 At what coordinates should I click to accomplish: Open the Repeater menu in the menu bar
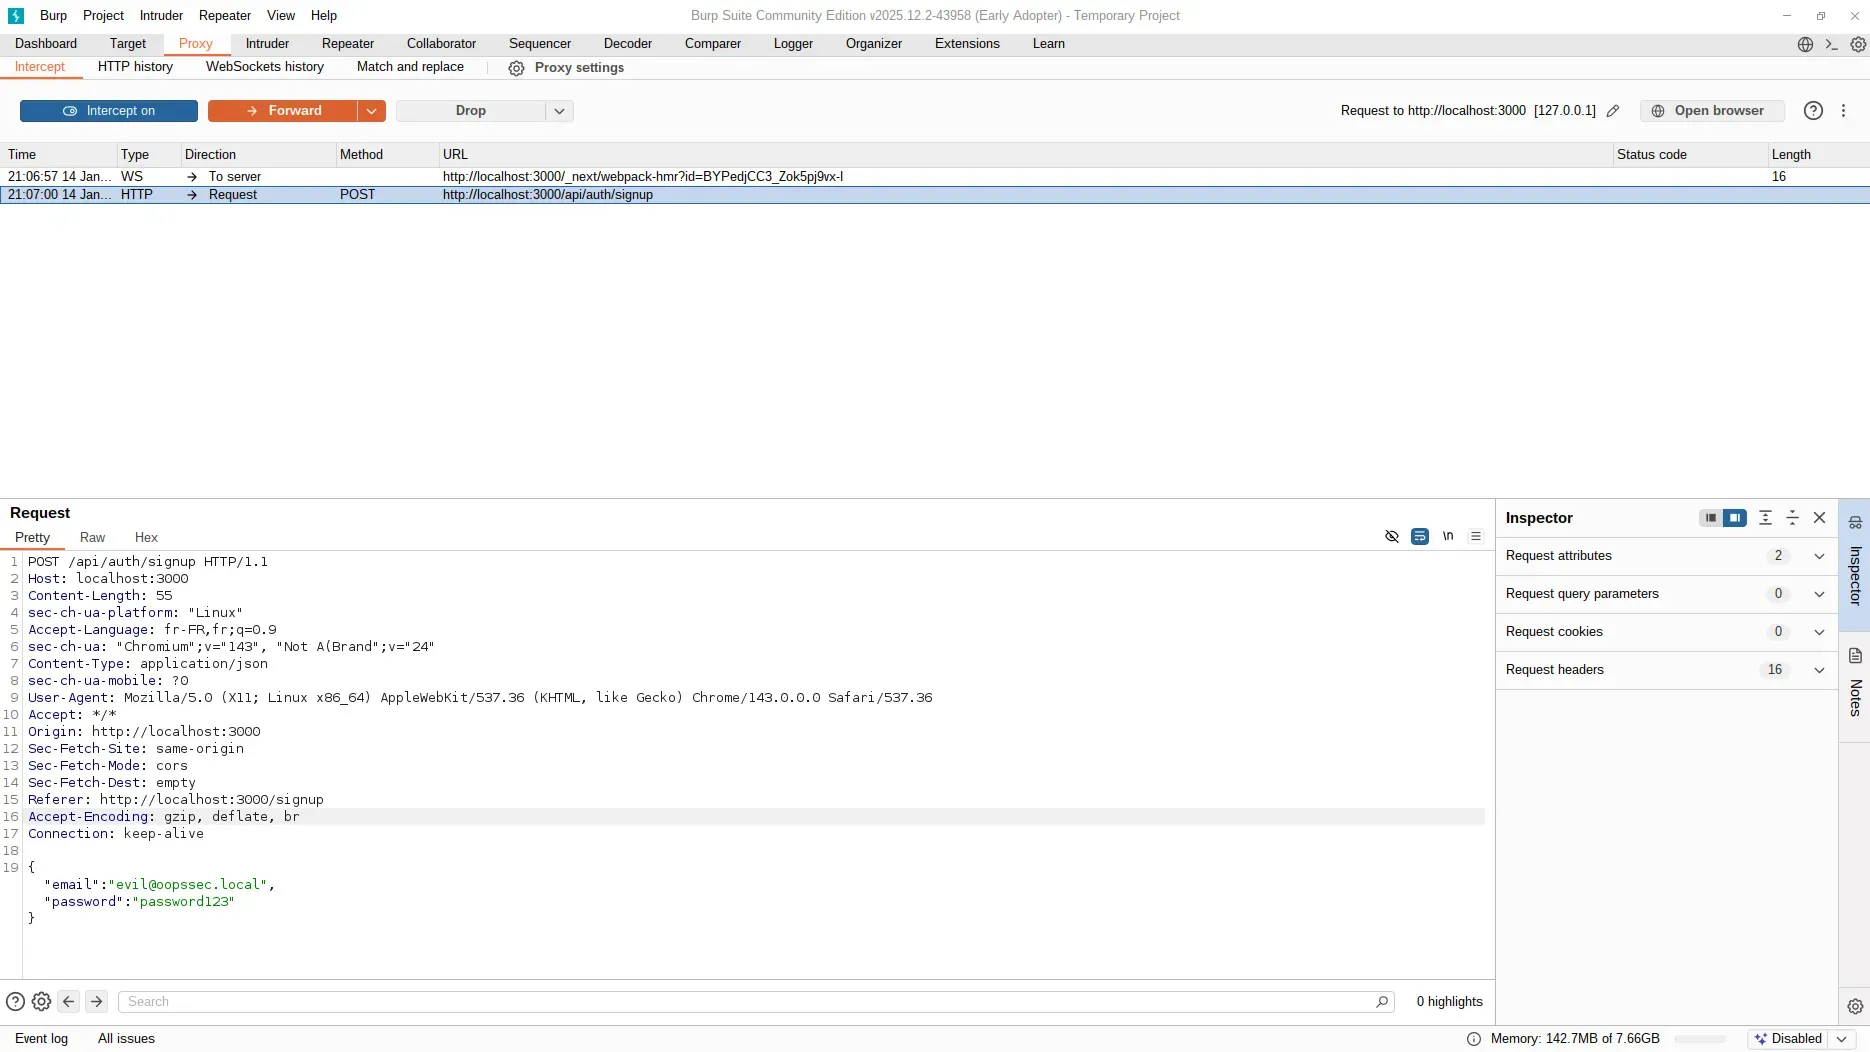225,15
